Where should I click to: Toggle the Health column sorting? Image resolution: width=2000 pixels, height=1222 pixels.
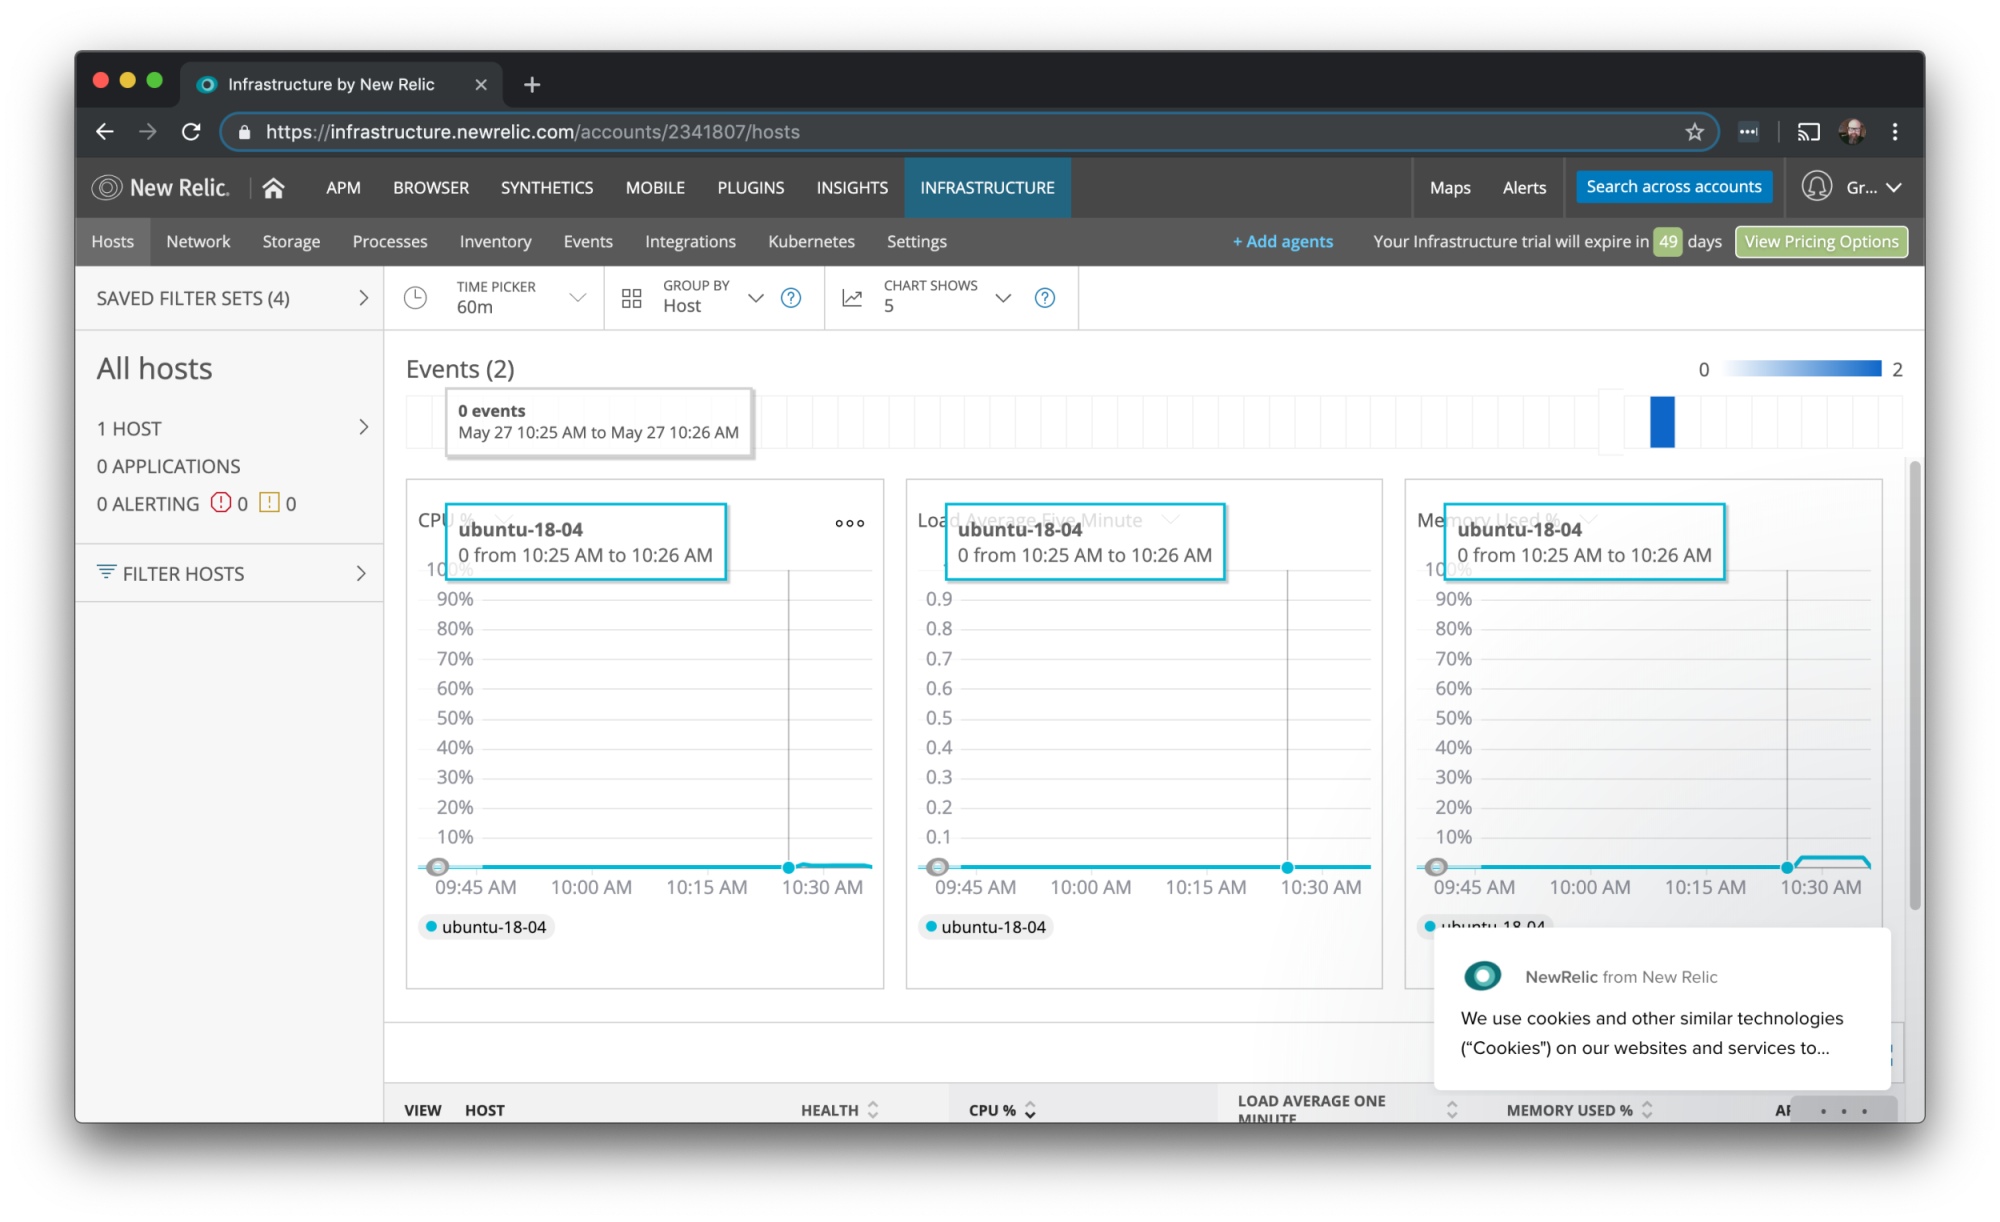coord(873,1110)
